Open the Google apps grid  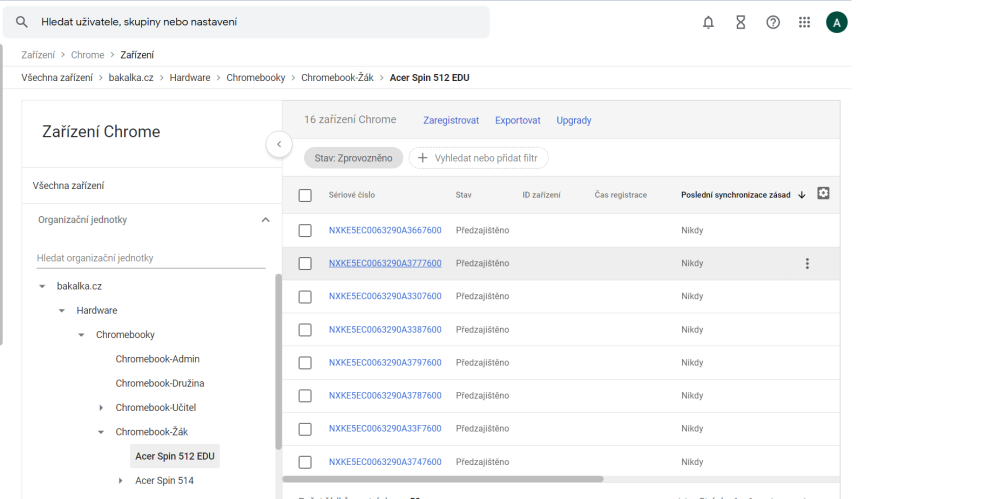[x=804, y=22]
